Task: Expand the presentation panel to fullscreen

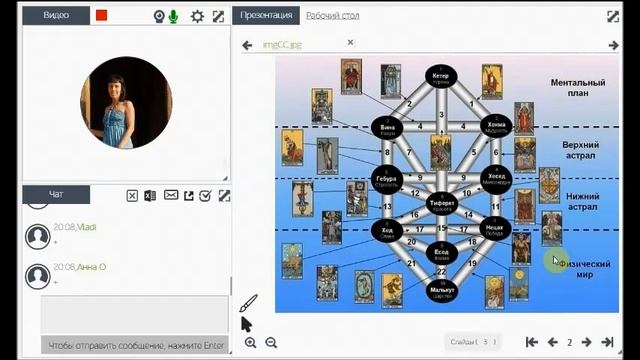Action: [613, 16]
